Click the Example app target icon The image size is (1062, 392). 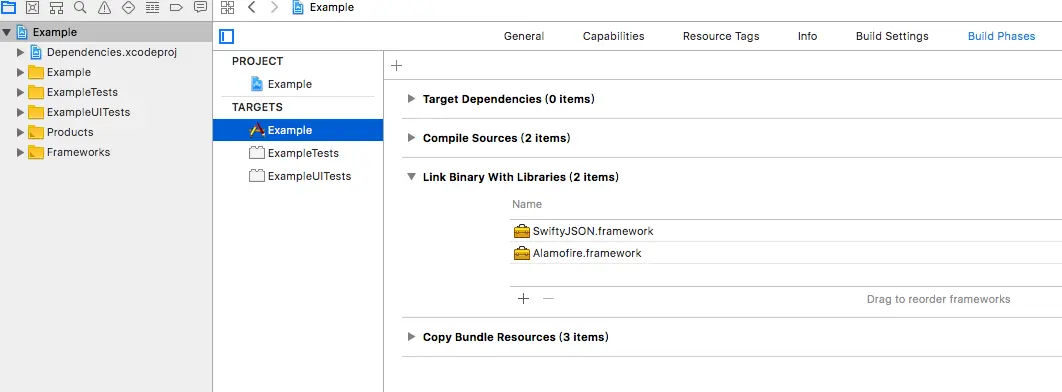tap(257, 130)
